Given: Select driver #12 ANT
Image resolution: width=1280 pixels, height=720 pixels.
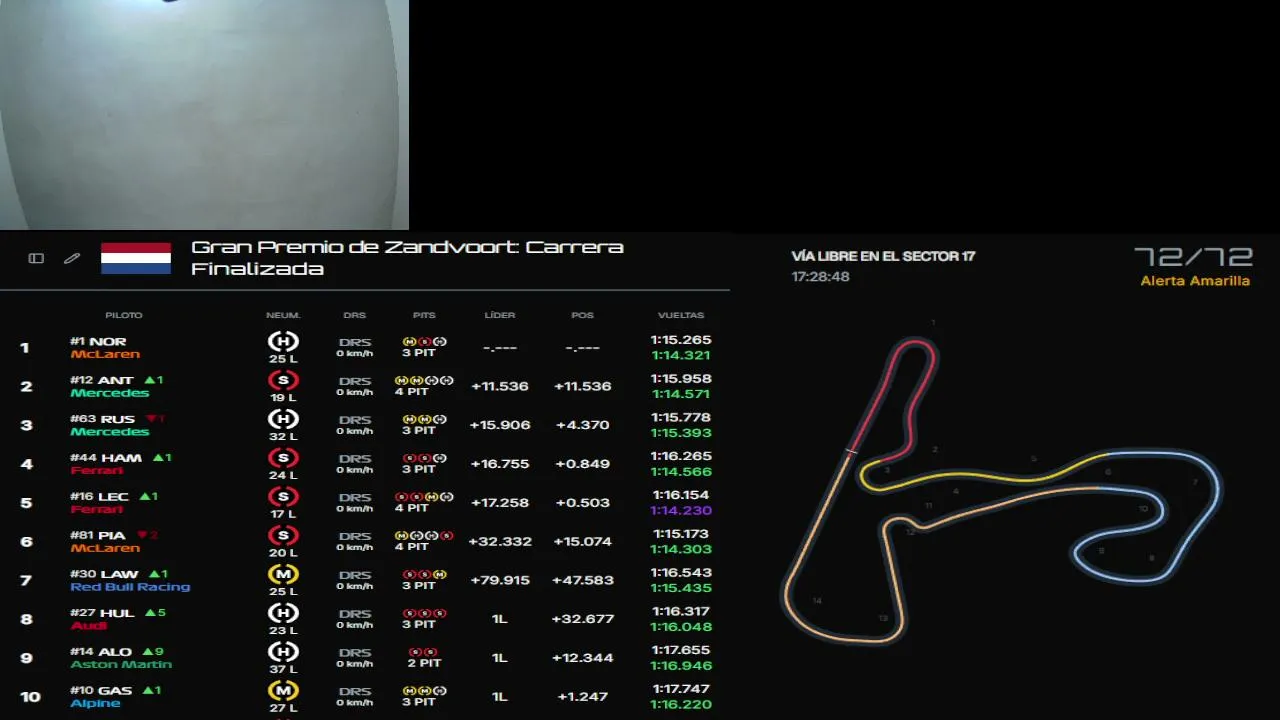Looking at the screenshot, I should point(101,380).
